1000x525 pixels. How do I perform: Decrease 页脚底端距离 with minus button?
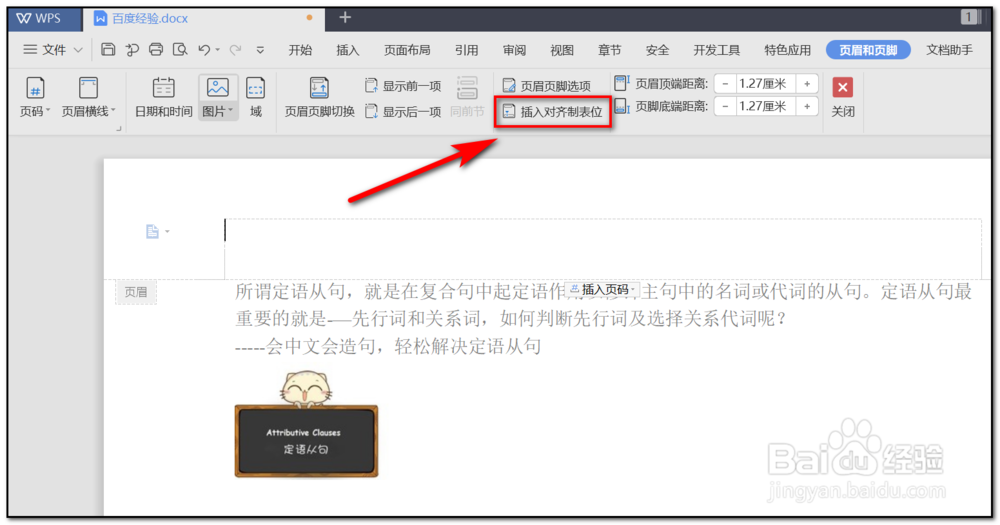[725, 107]
